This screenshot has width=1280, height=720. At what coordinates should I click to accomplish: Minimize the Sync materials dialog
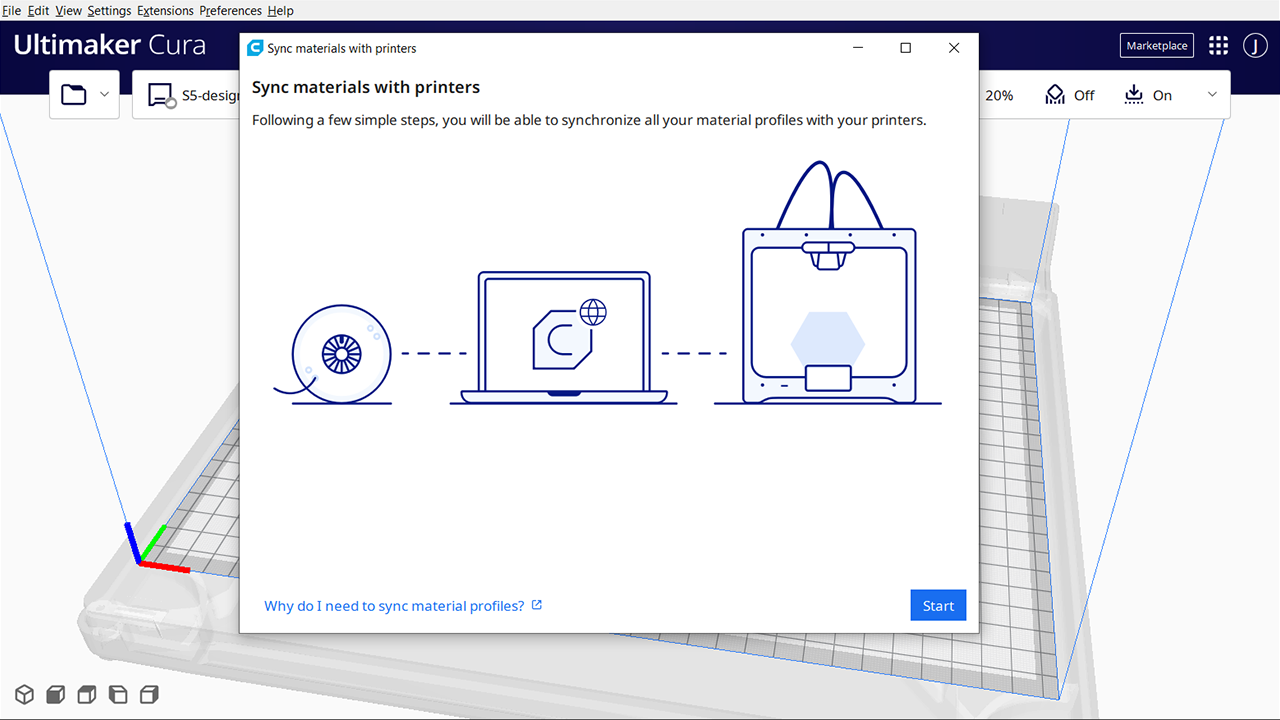tap(858, 48)
